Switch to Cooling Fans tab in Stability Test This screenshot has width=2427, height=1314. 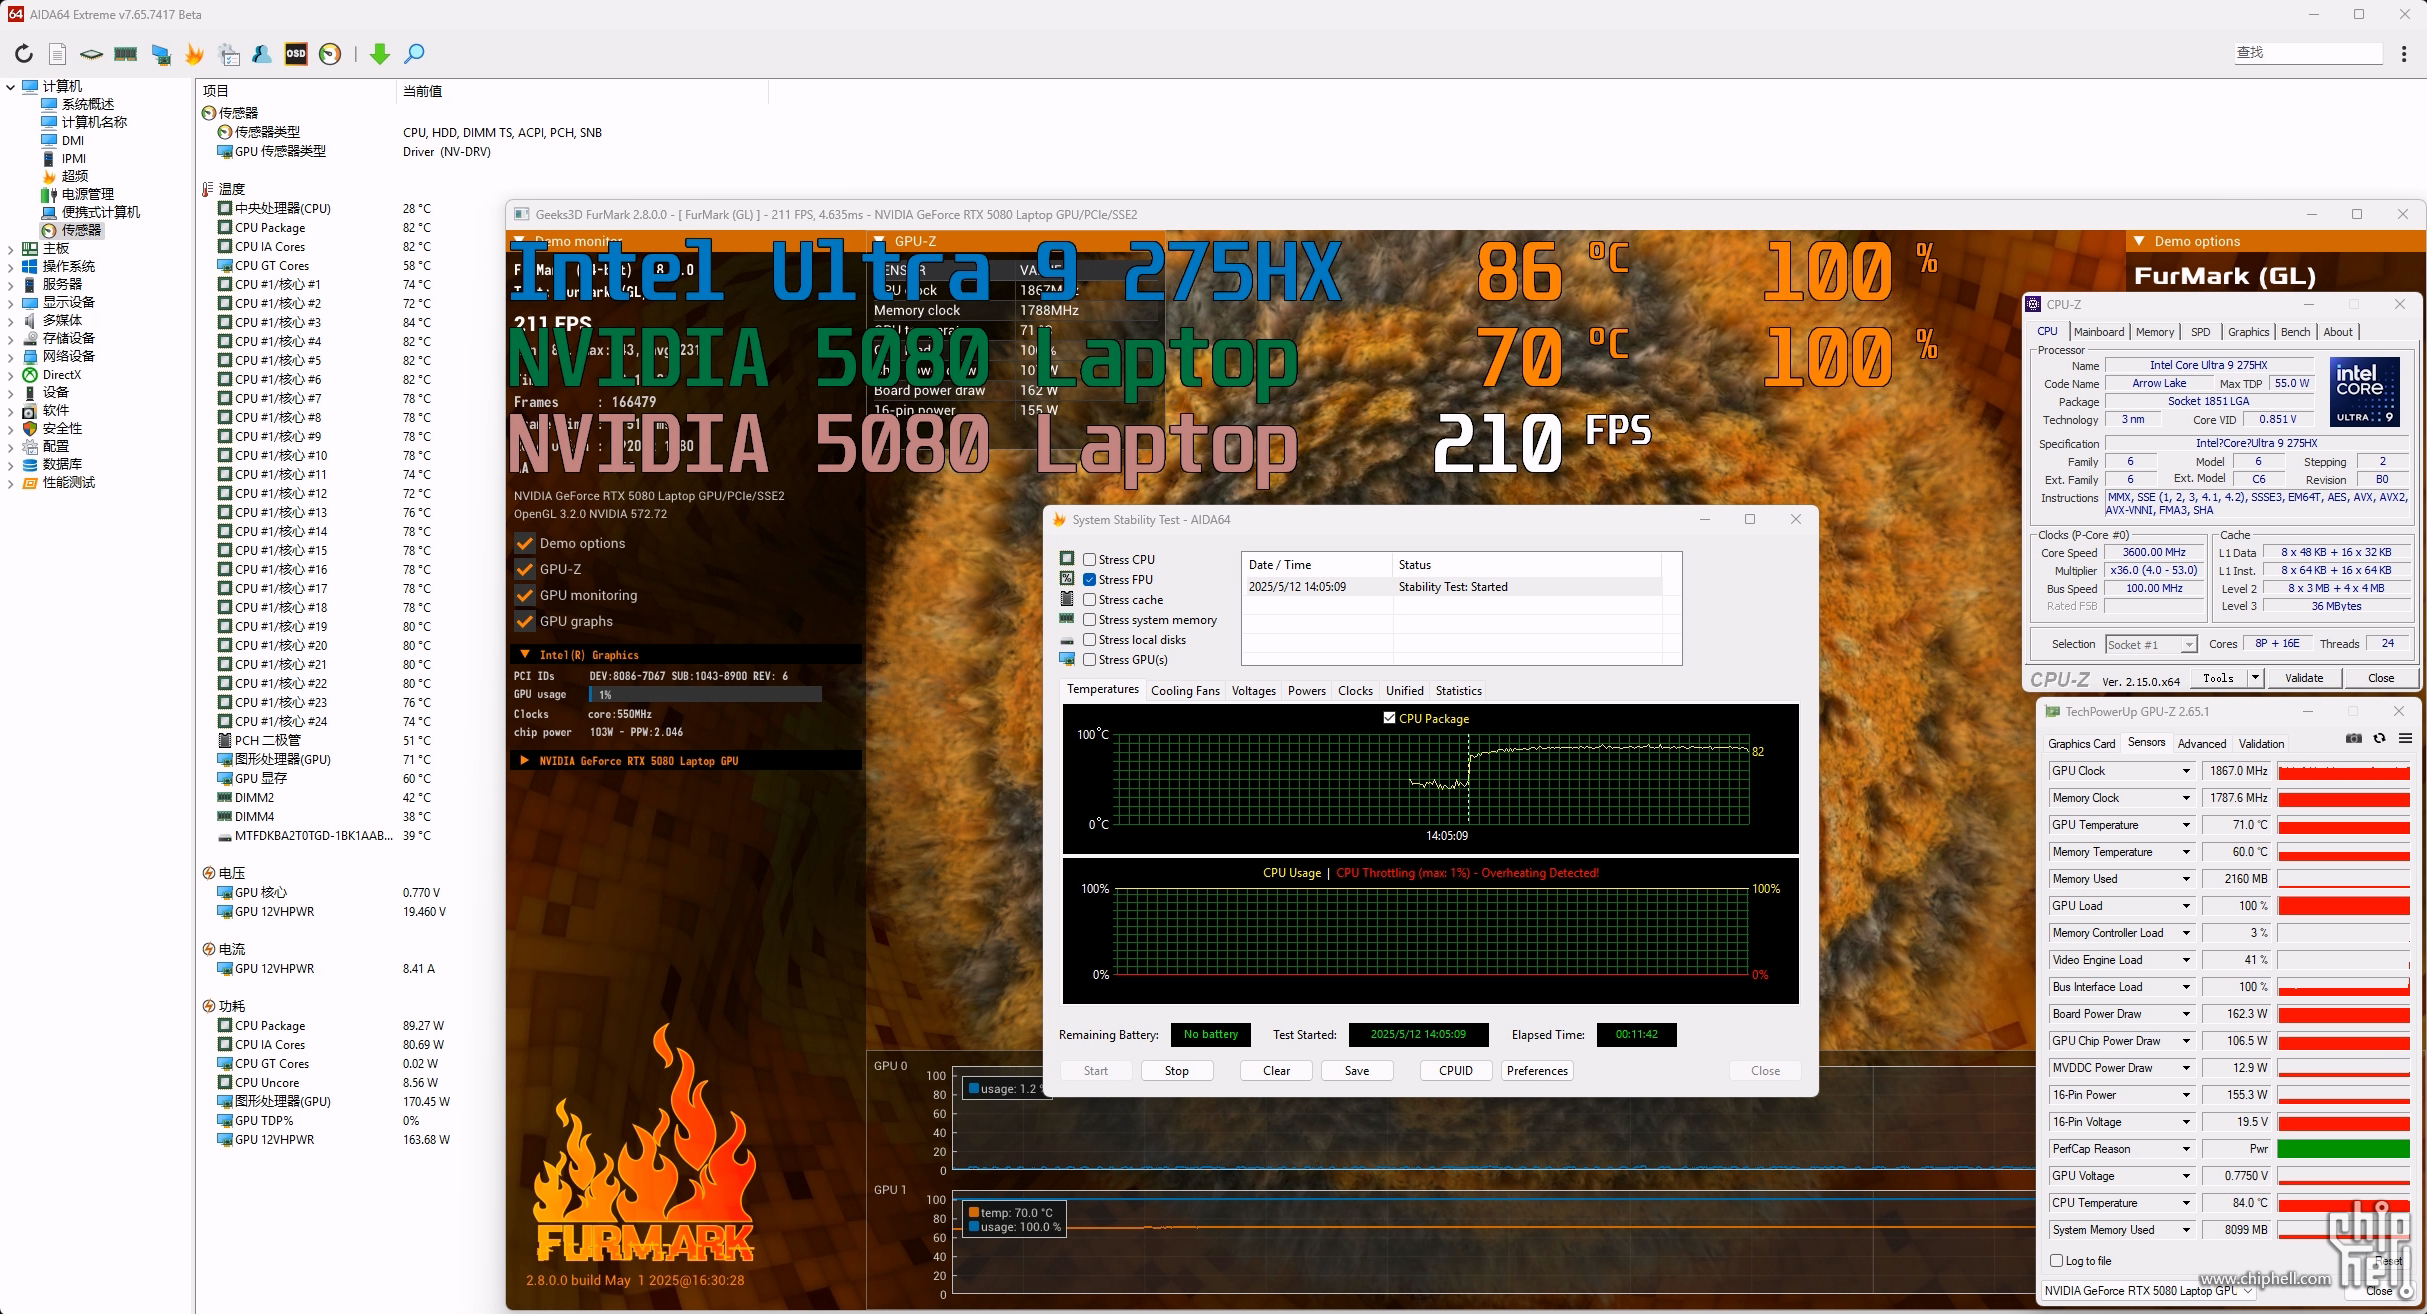tap(1185, 691)
